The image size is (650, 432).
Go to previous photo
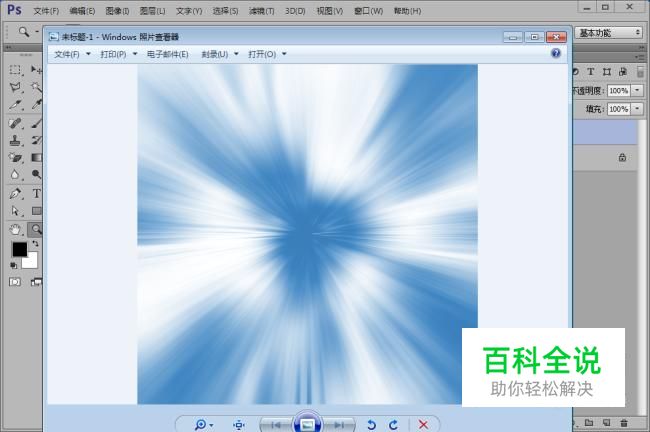(x=276, y=425)
